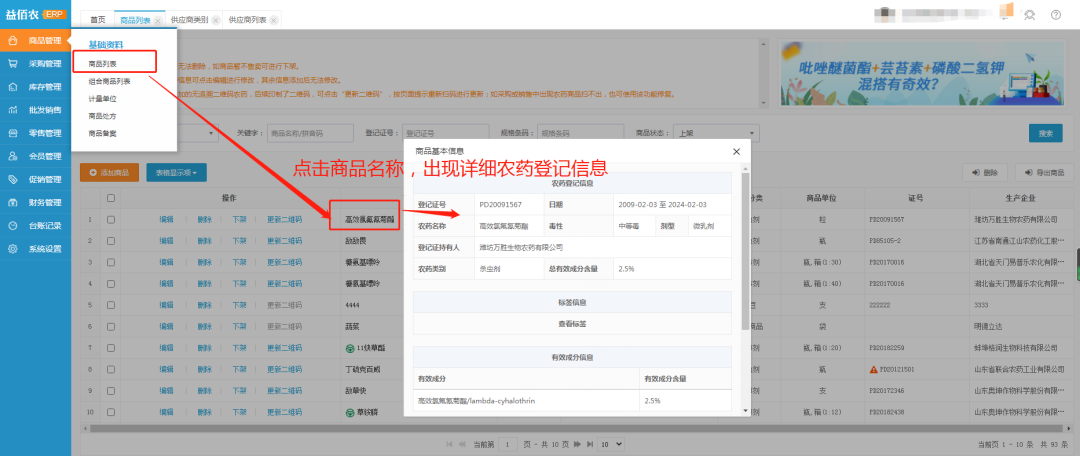
Task: Switch to the 供应商列表 tab
Action: click(x=247, y=21)
